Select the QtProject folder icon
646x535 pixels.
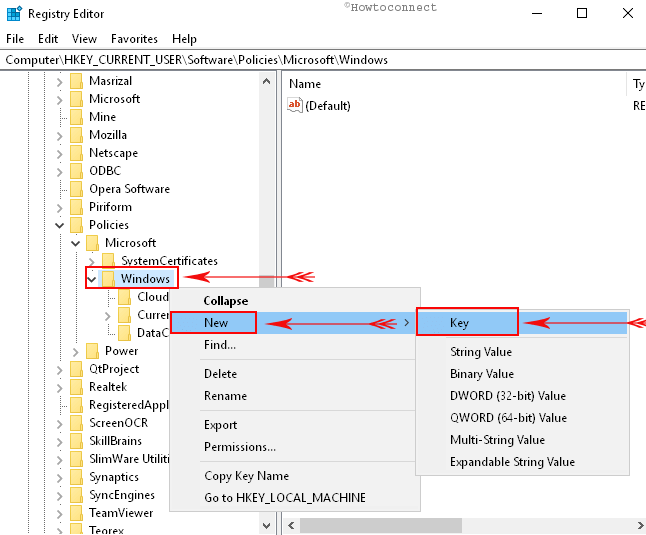click(77, 369)
